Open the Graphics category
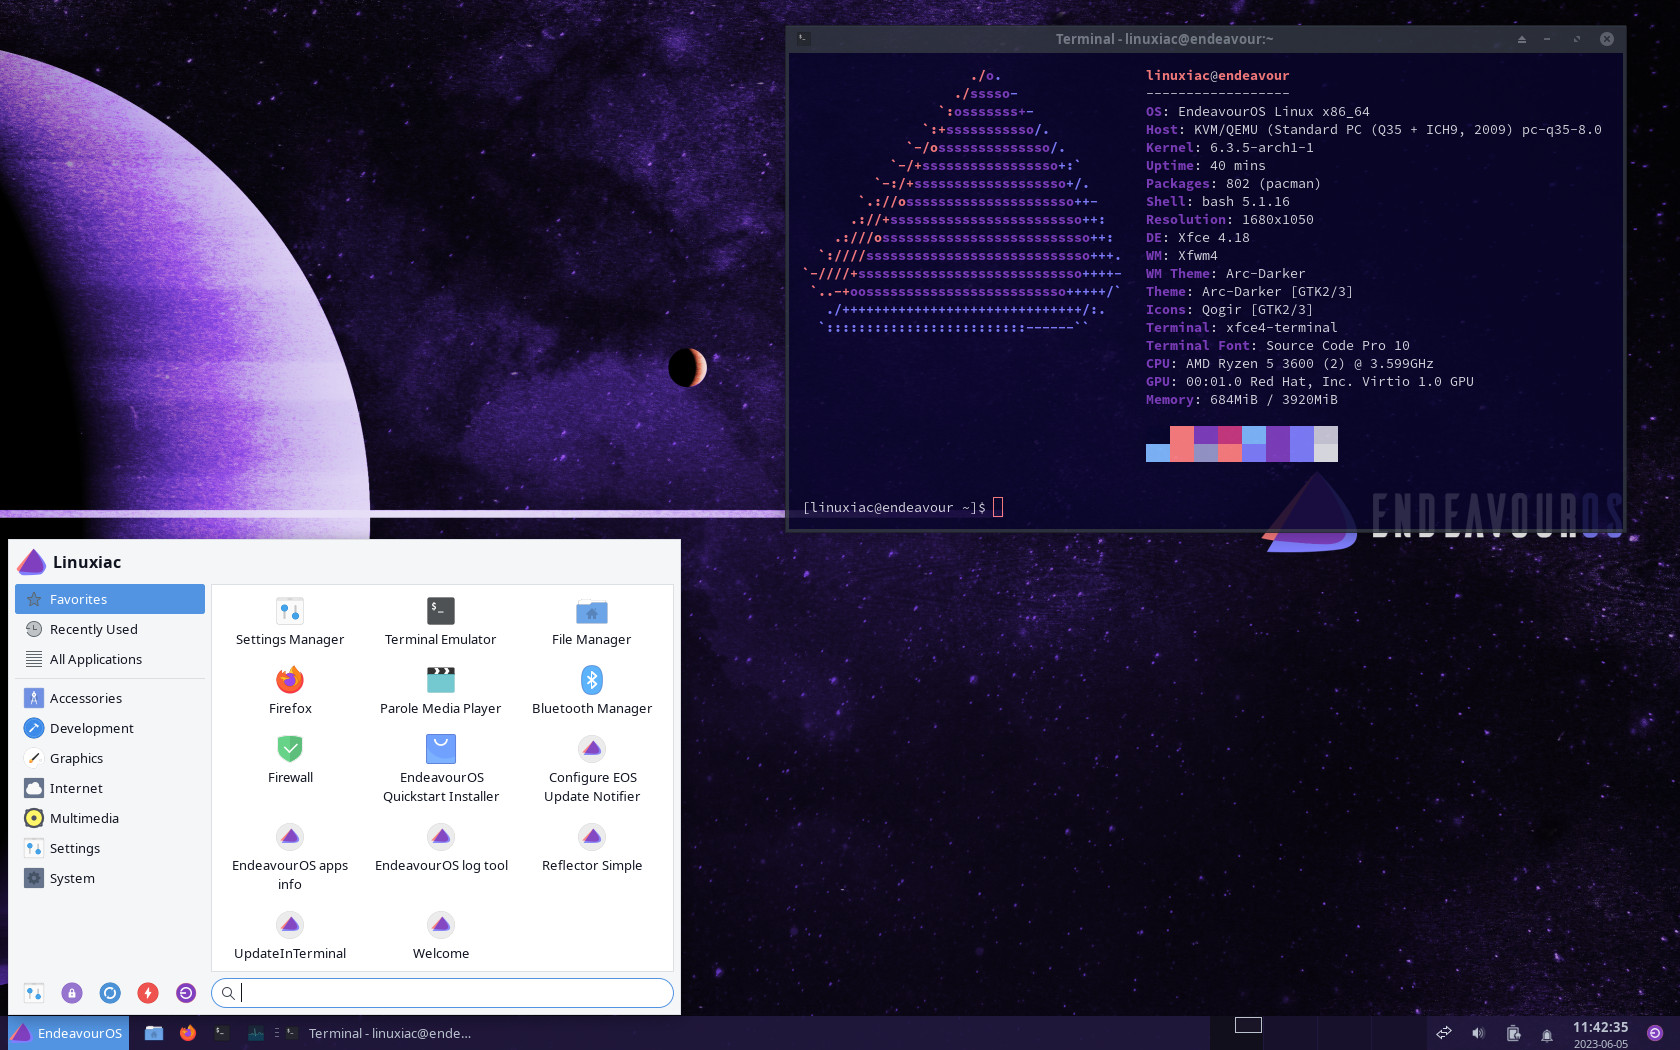Screen dimensions: 1680x1050 tap(110, 758)
